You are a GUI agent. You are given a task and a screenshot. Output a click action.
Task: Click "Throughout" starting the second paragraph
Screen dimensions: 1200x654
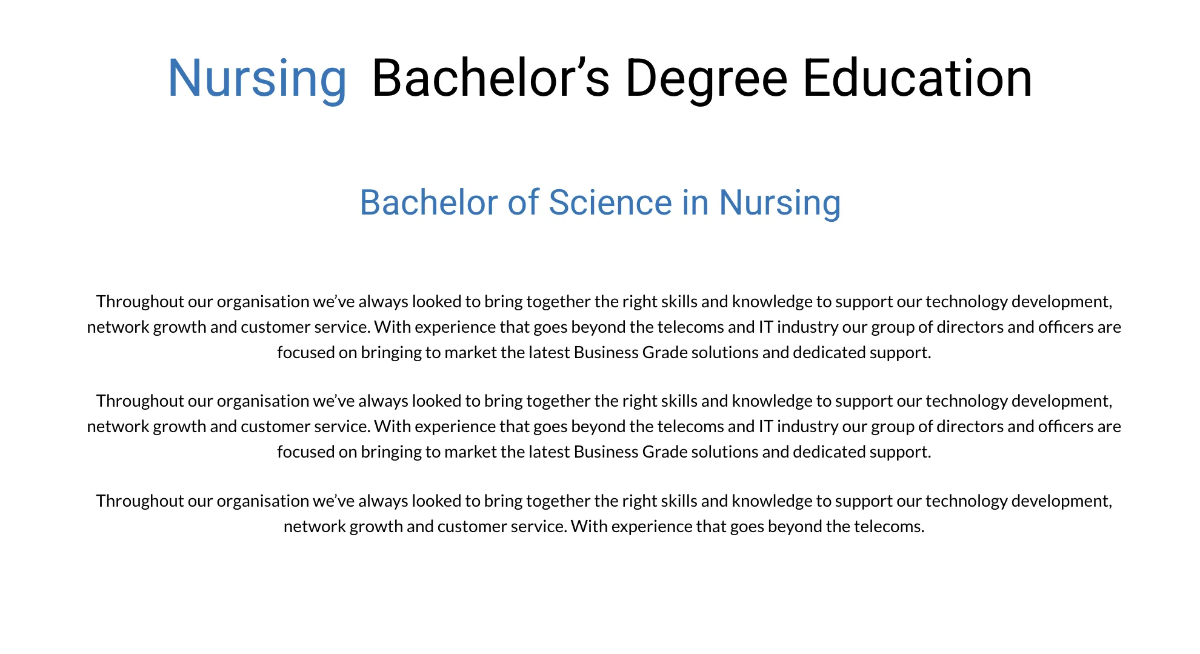139,401
